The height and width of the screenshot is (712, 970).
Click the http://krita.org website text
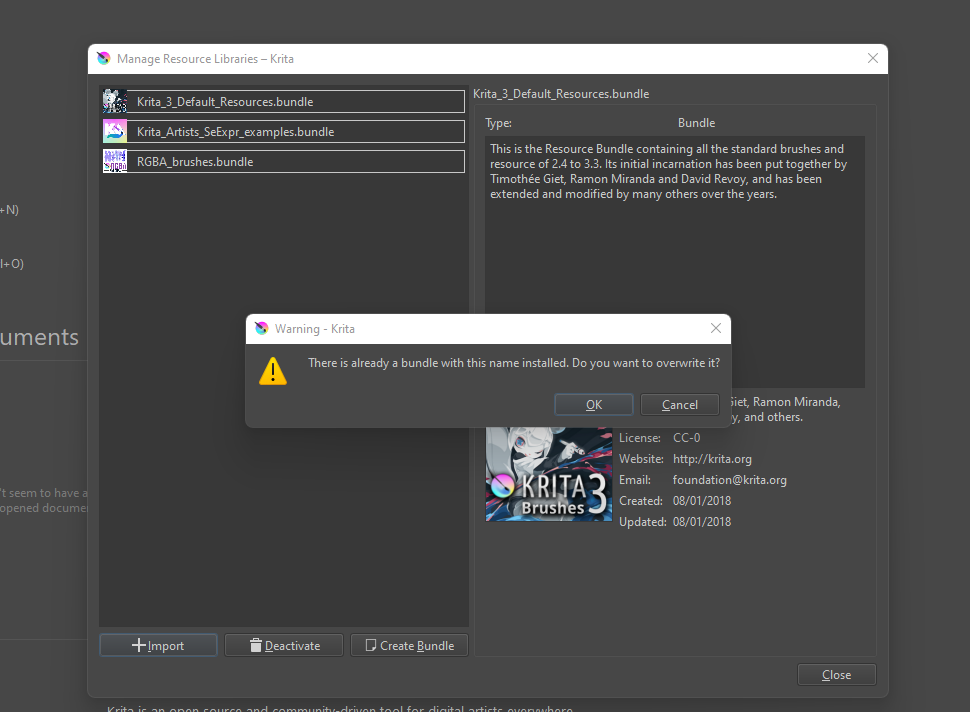(712, 459)
